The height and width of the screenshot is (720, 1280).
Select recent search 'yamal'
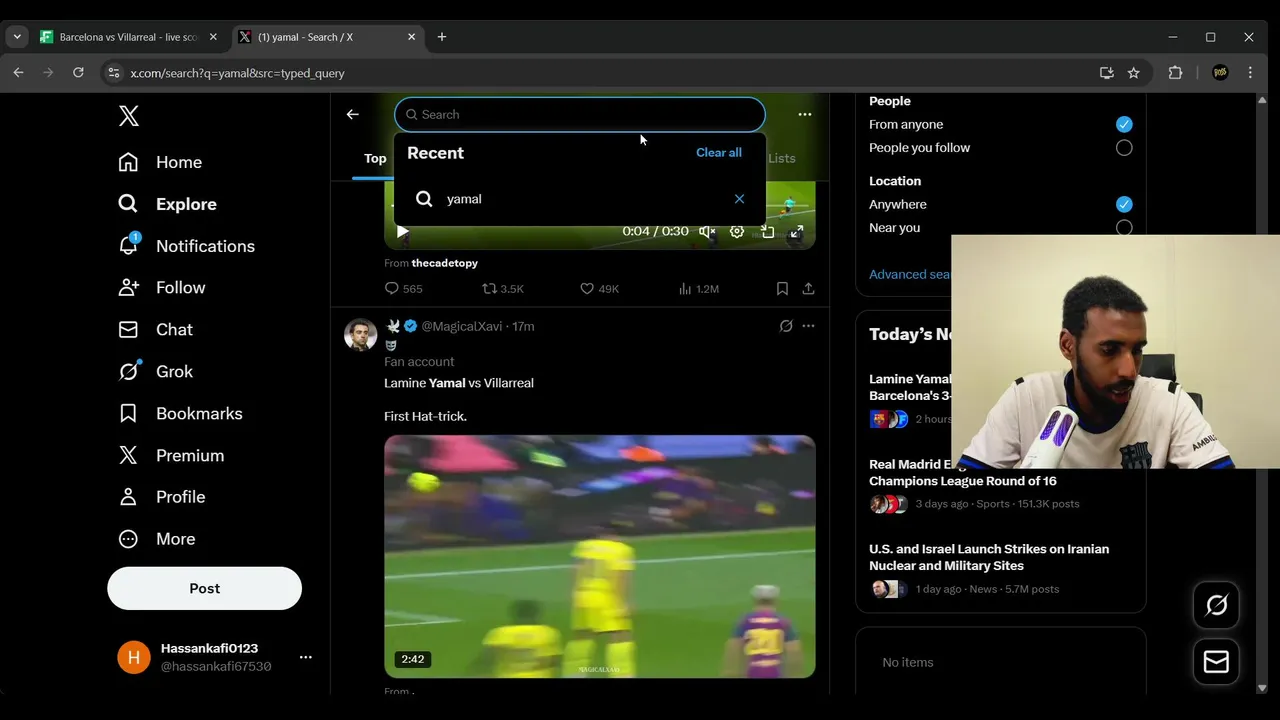pyautogui.click(x=580, y=199)
